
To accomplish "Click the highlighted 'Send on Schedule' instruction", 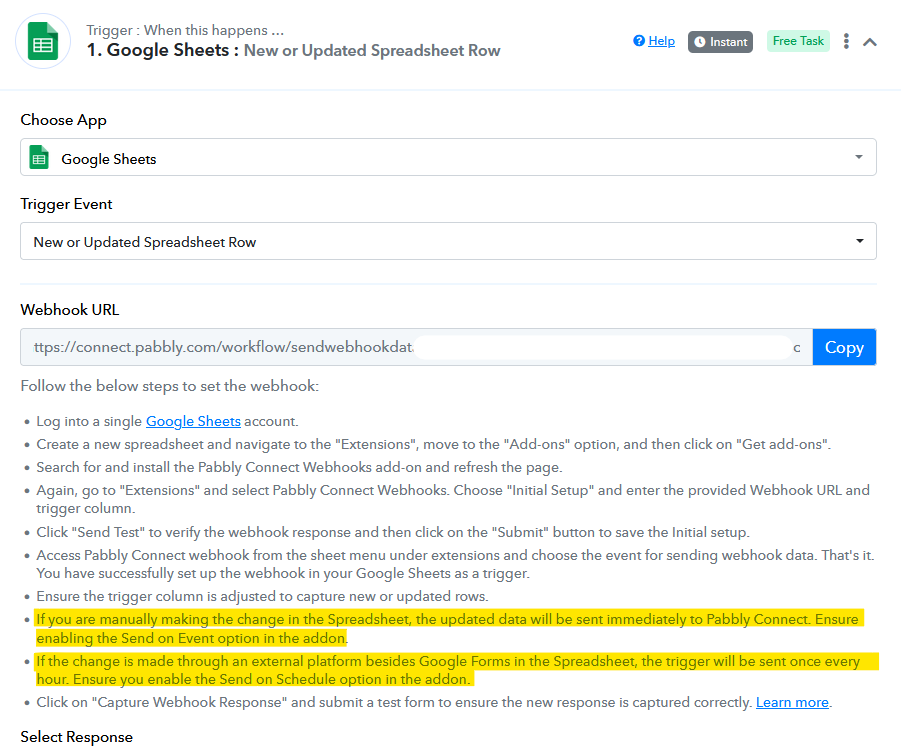I will click(x=456, y=670).
